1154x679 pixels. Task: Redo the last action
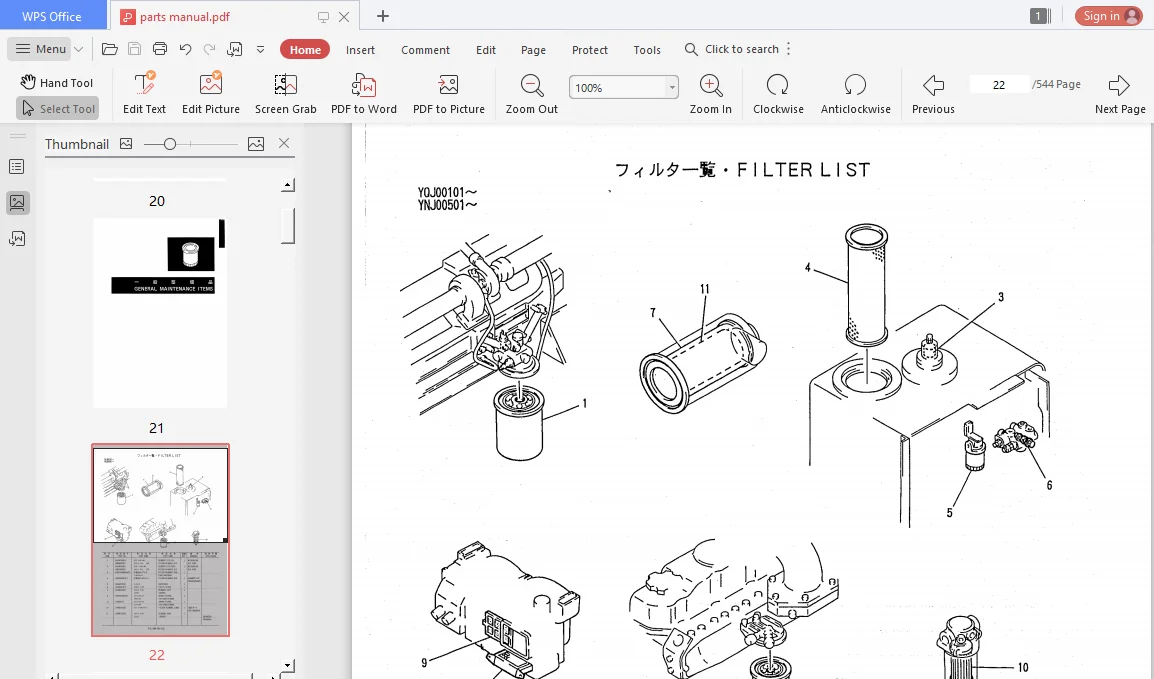[210, 49]
